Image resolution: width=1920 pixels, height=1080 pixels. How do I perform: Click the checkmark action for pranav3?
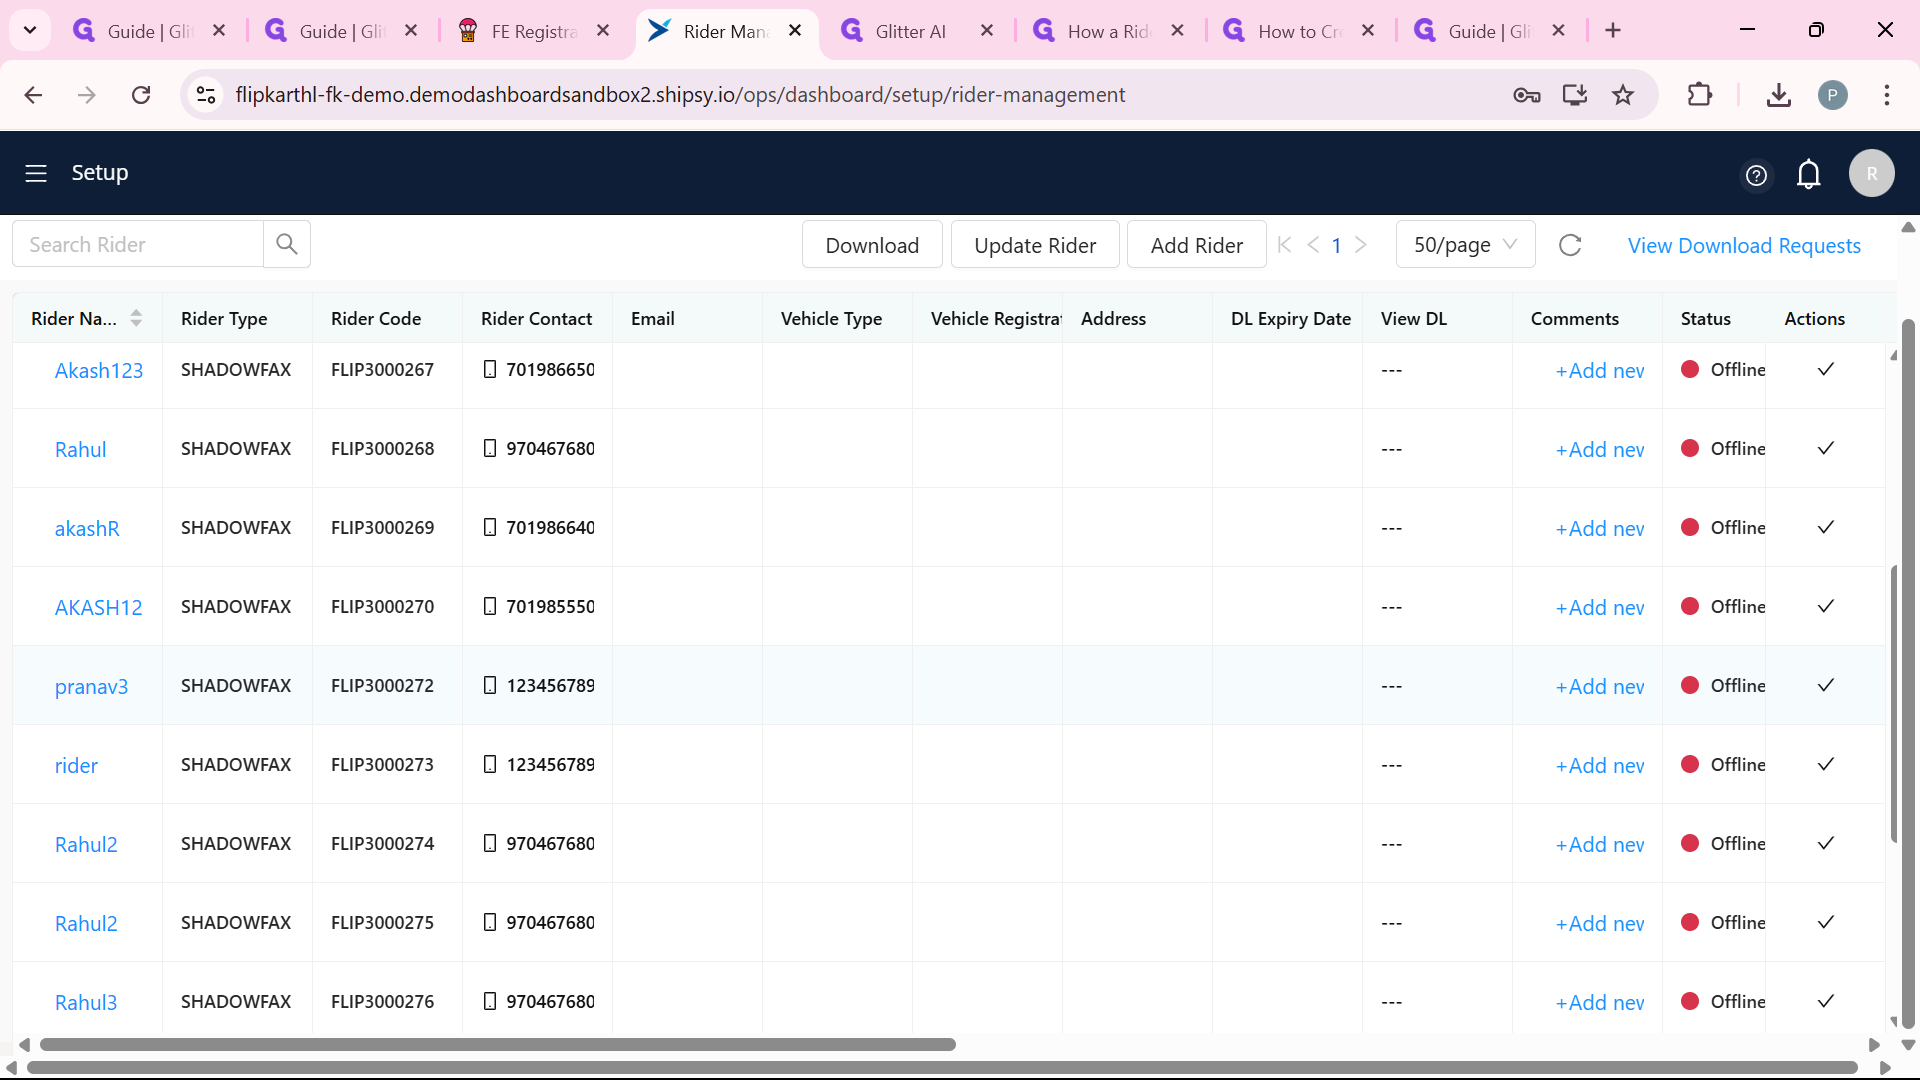[1826, 685]
